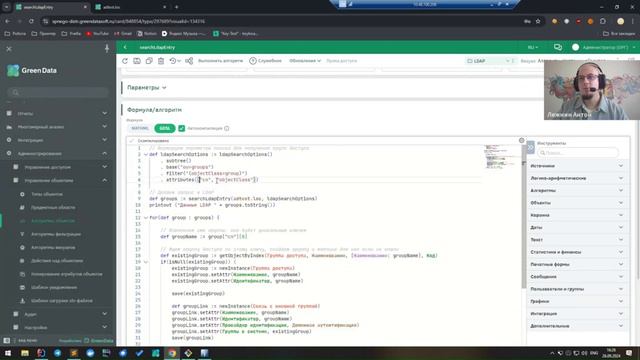Fold the for loop at line 12
The image size is (640, 360).
point(146,218)
